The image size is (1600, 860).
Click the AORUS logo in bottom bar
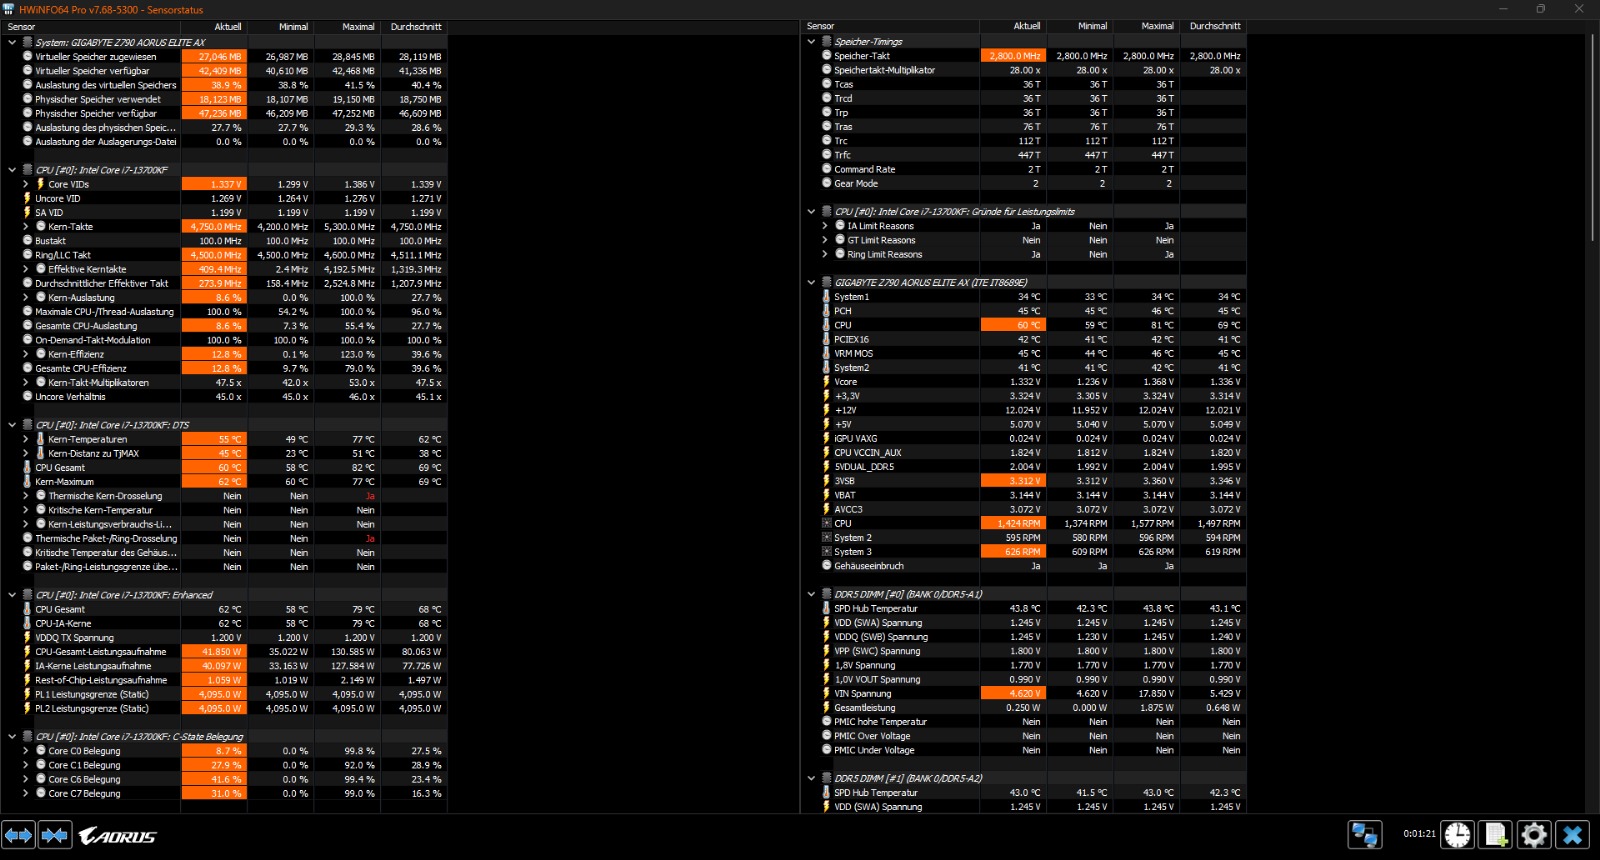point(117,836)
